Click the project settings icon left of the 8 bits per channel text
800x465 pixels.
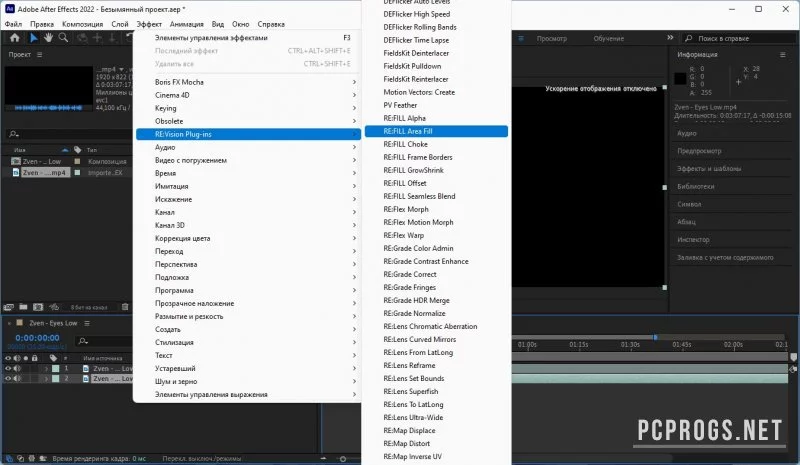click(54, 307)
